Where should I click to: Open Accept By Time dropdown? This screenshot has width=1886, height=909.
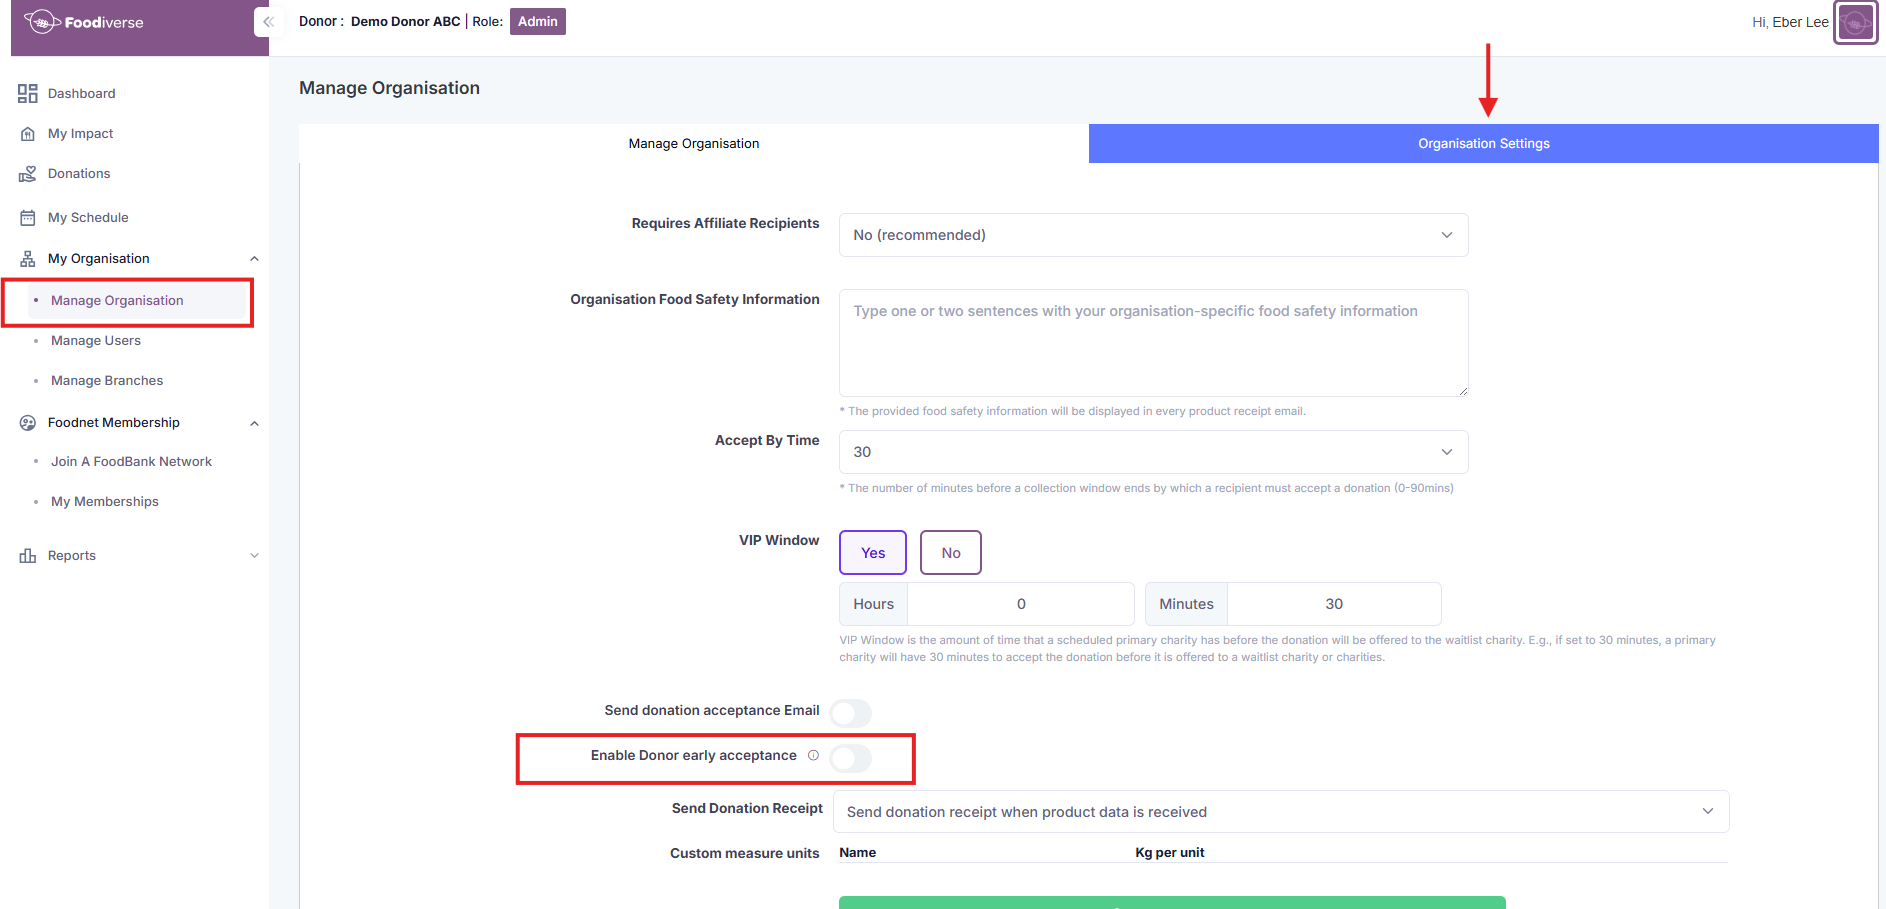(x=1152, y=452)
